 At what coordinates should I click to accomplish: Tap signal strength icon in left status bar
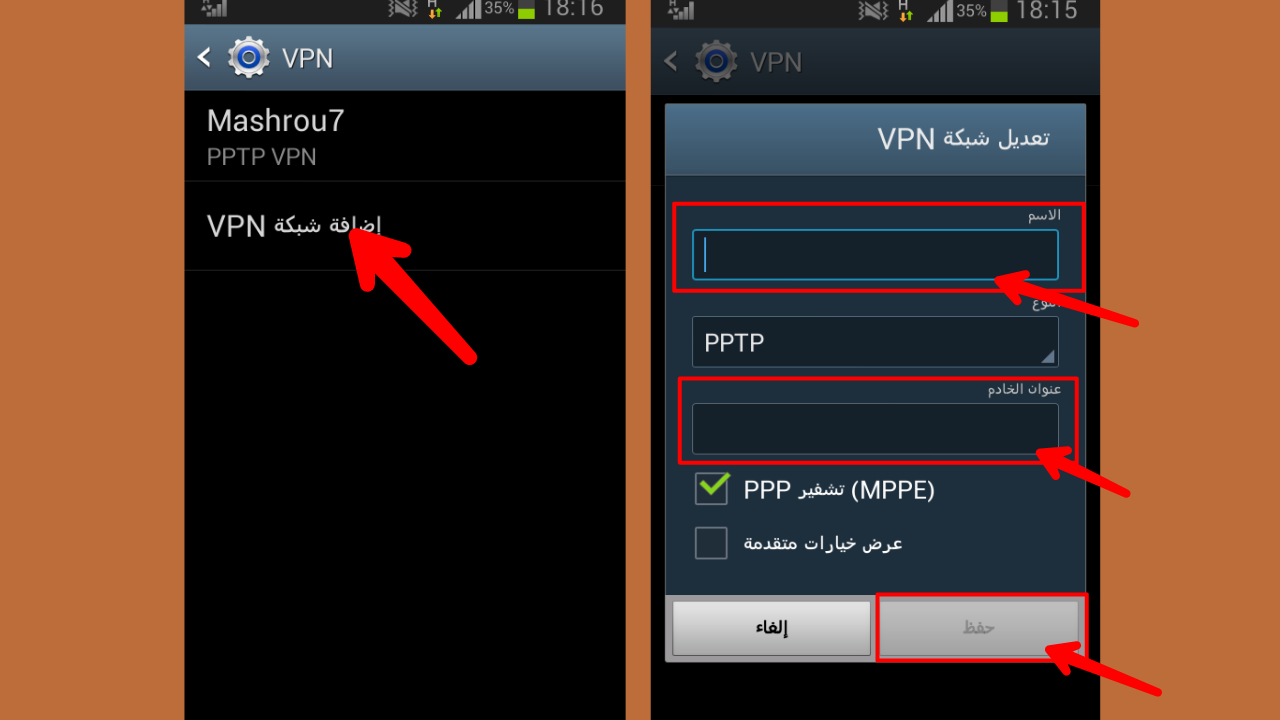click(468, 9)
